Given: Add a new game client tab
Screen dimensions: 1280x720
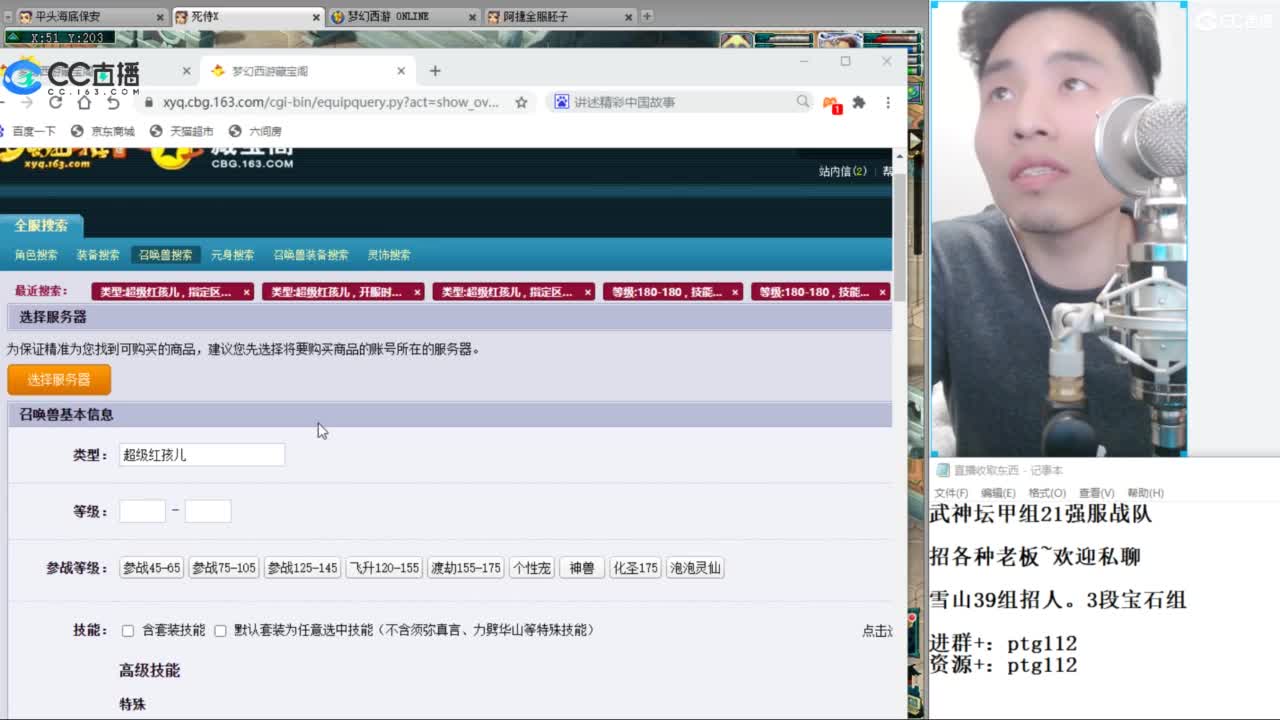Looking at the screenshot, I should tap(647, 16).
